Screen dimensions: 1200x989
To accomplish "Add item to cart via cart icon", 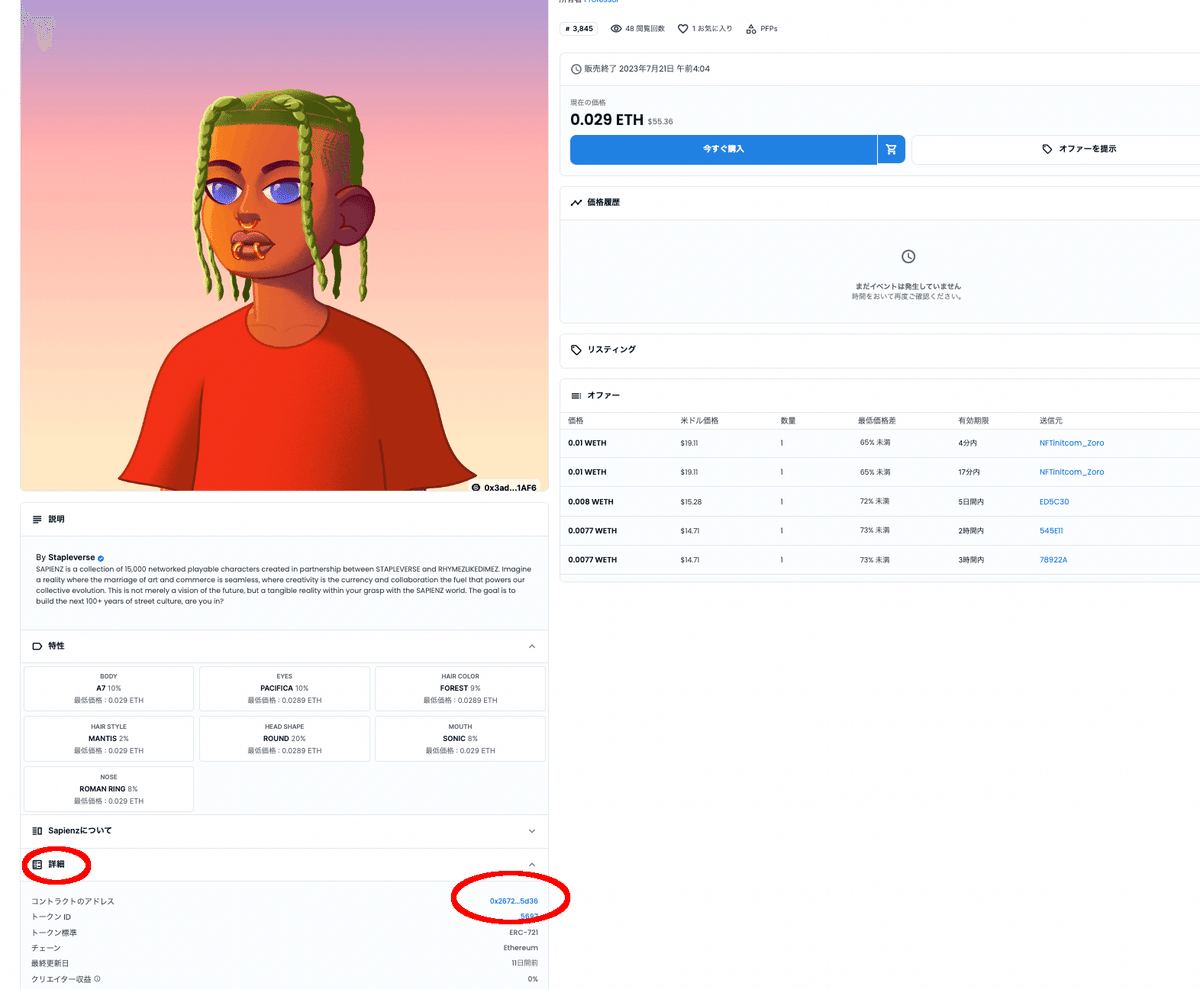I will tap(891, 149).
